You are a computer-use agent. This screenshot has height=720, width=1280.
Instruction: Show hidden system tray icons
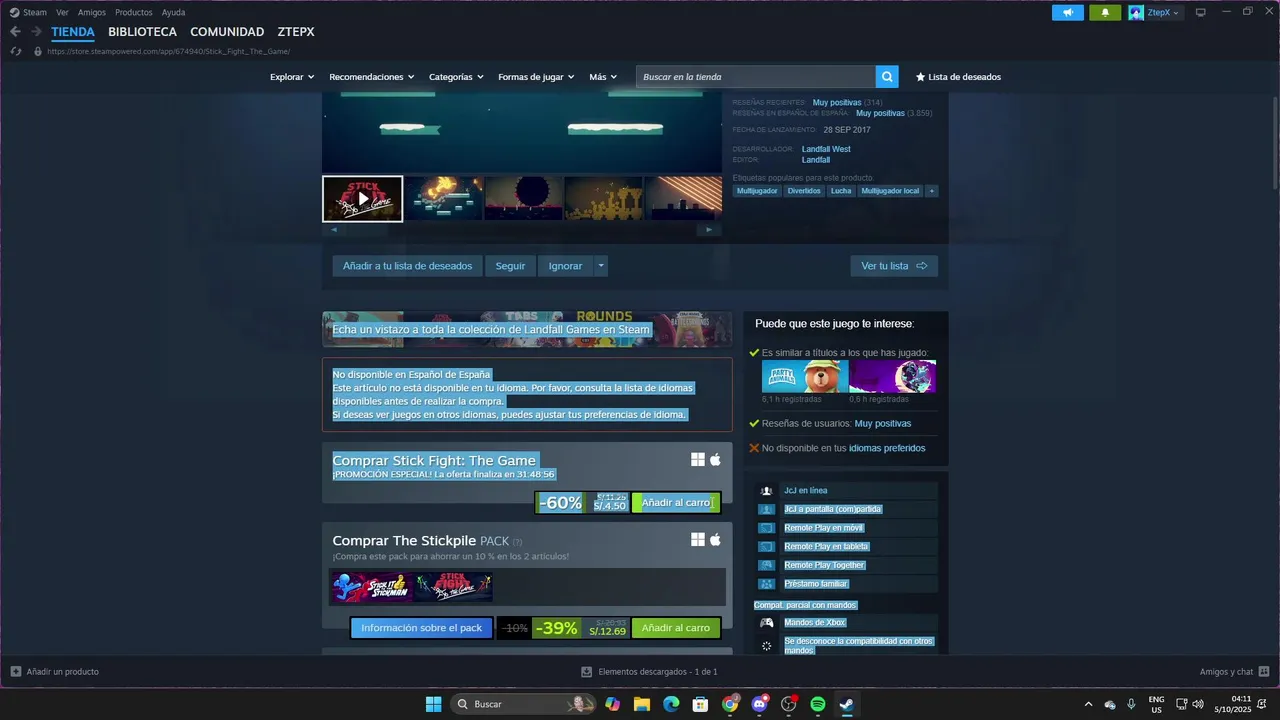1088,704
